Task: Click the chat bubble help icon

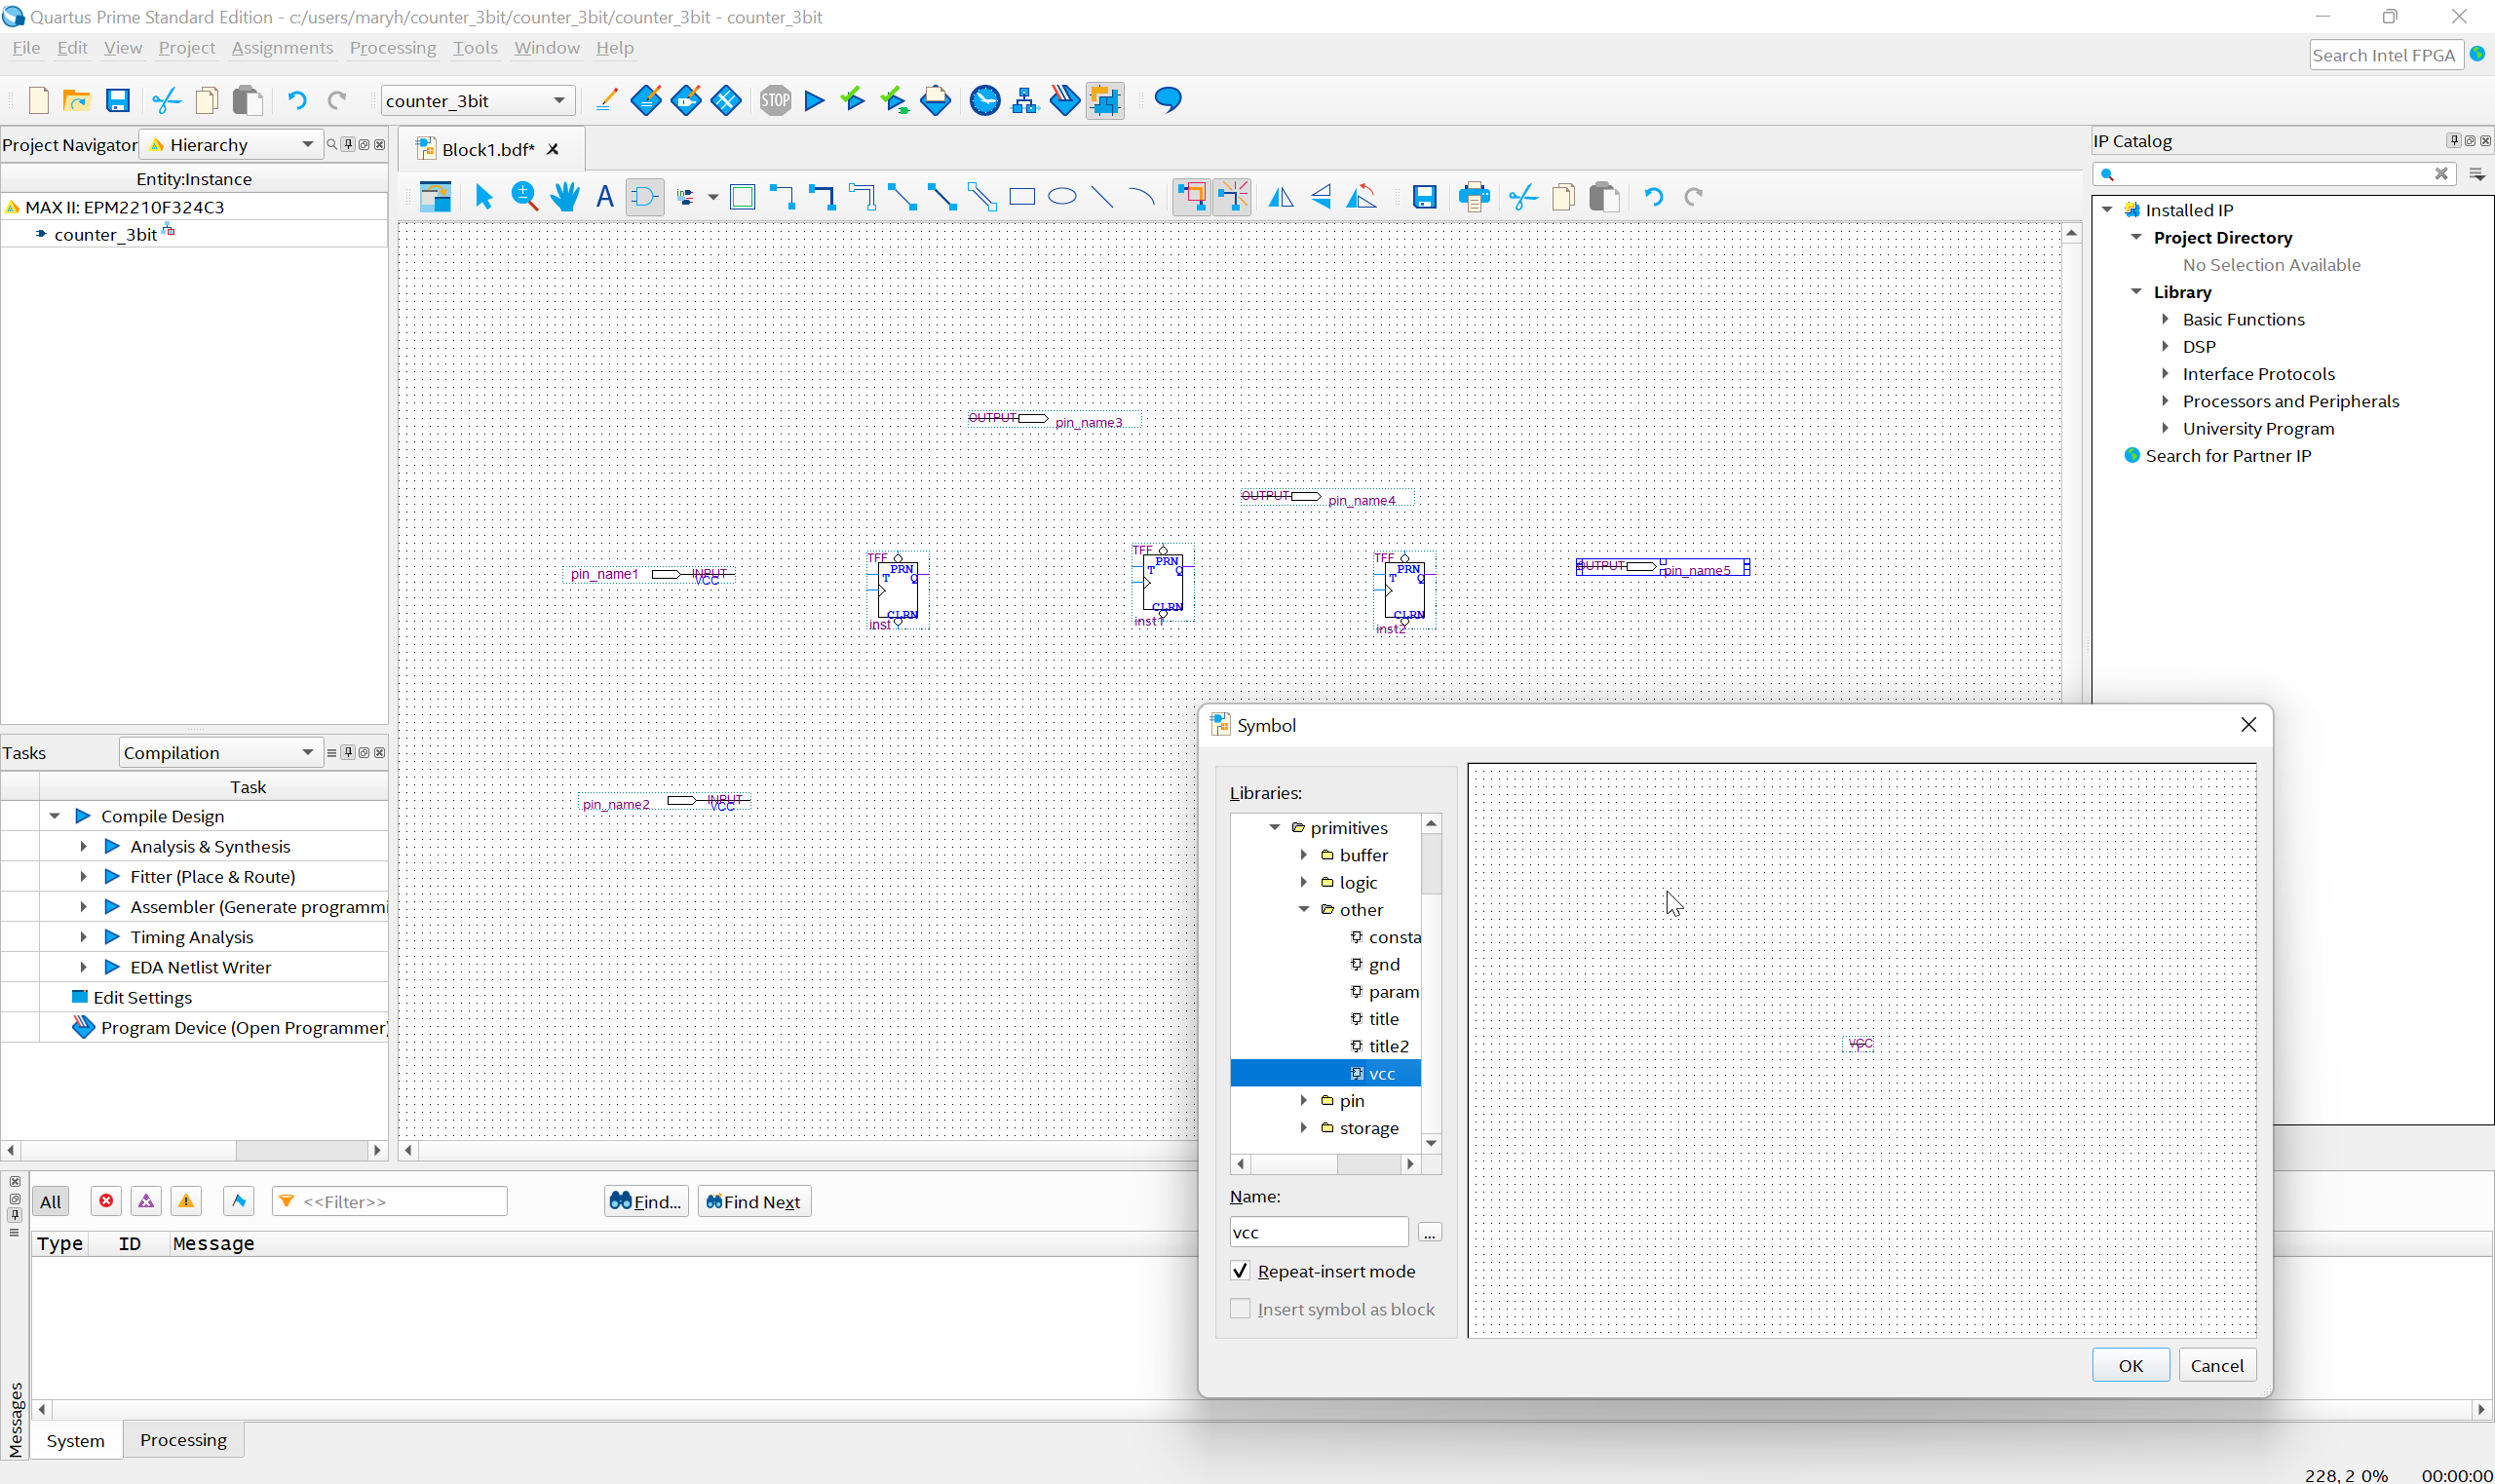Action: (x=1168, y=100)
